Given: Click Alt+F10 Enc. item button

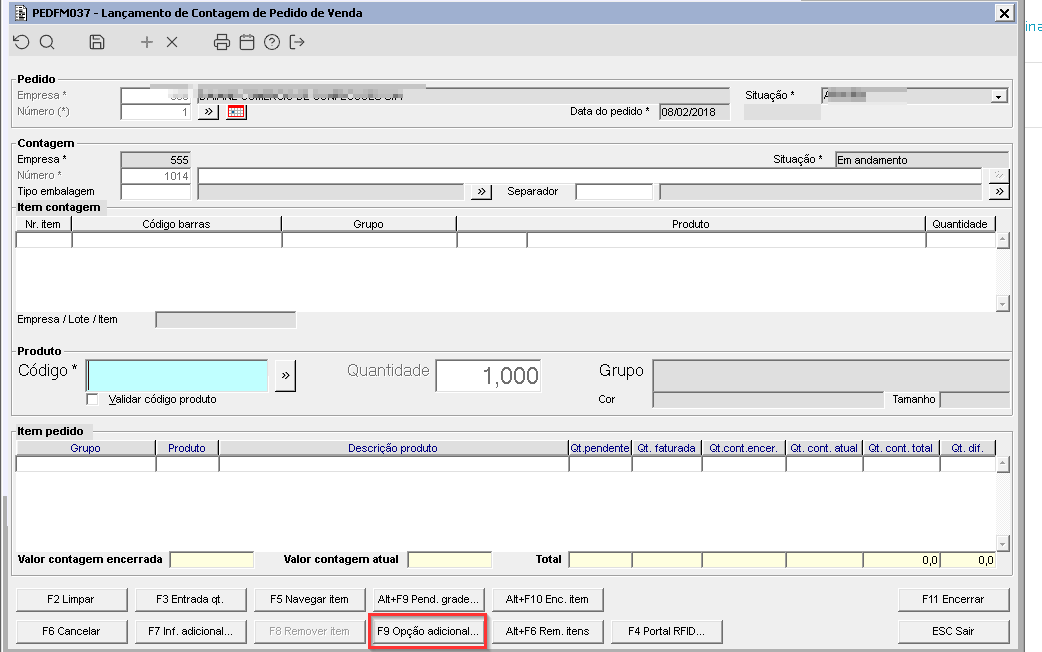Looking at the screenshot, I should point(548,599).
